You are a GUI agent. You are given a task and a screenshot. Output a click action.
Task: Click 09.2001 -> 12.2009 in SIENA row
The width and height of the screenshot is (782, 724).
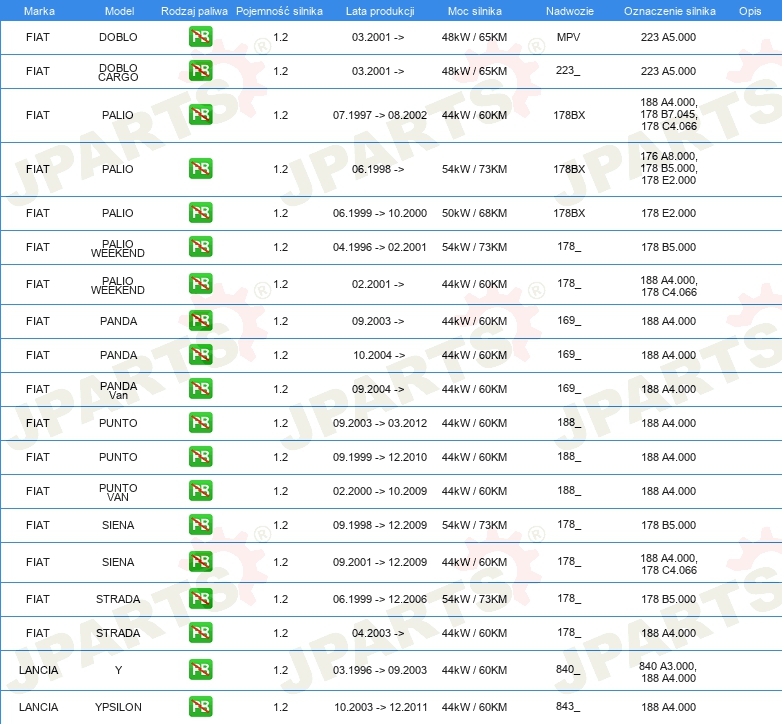tap(380, 562)
